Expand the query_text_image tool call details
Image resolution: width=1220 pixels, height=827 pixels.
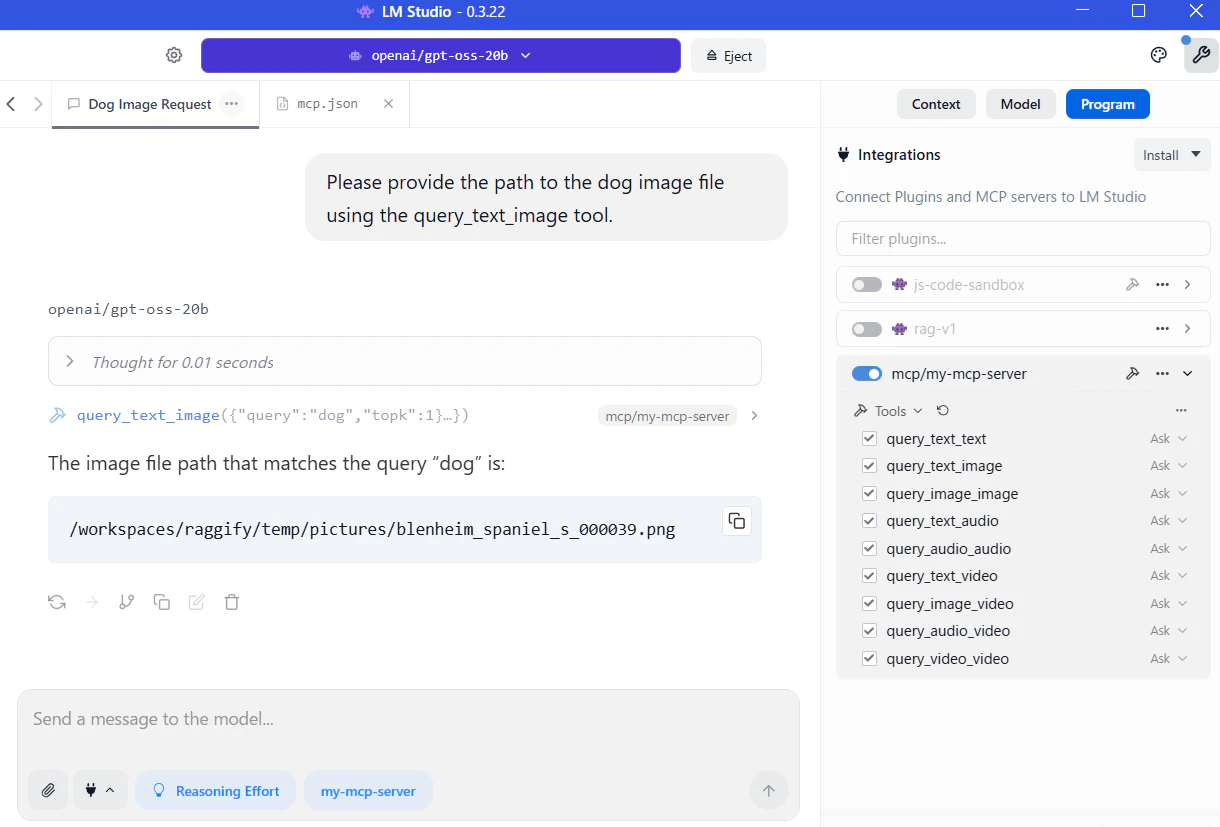pyautogui.click(x=754, y=416)
